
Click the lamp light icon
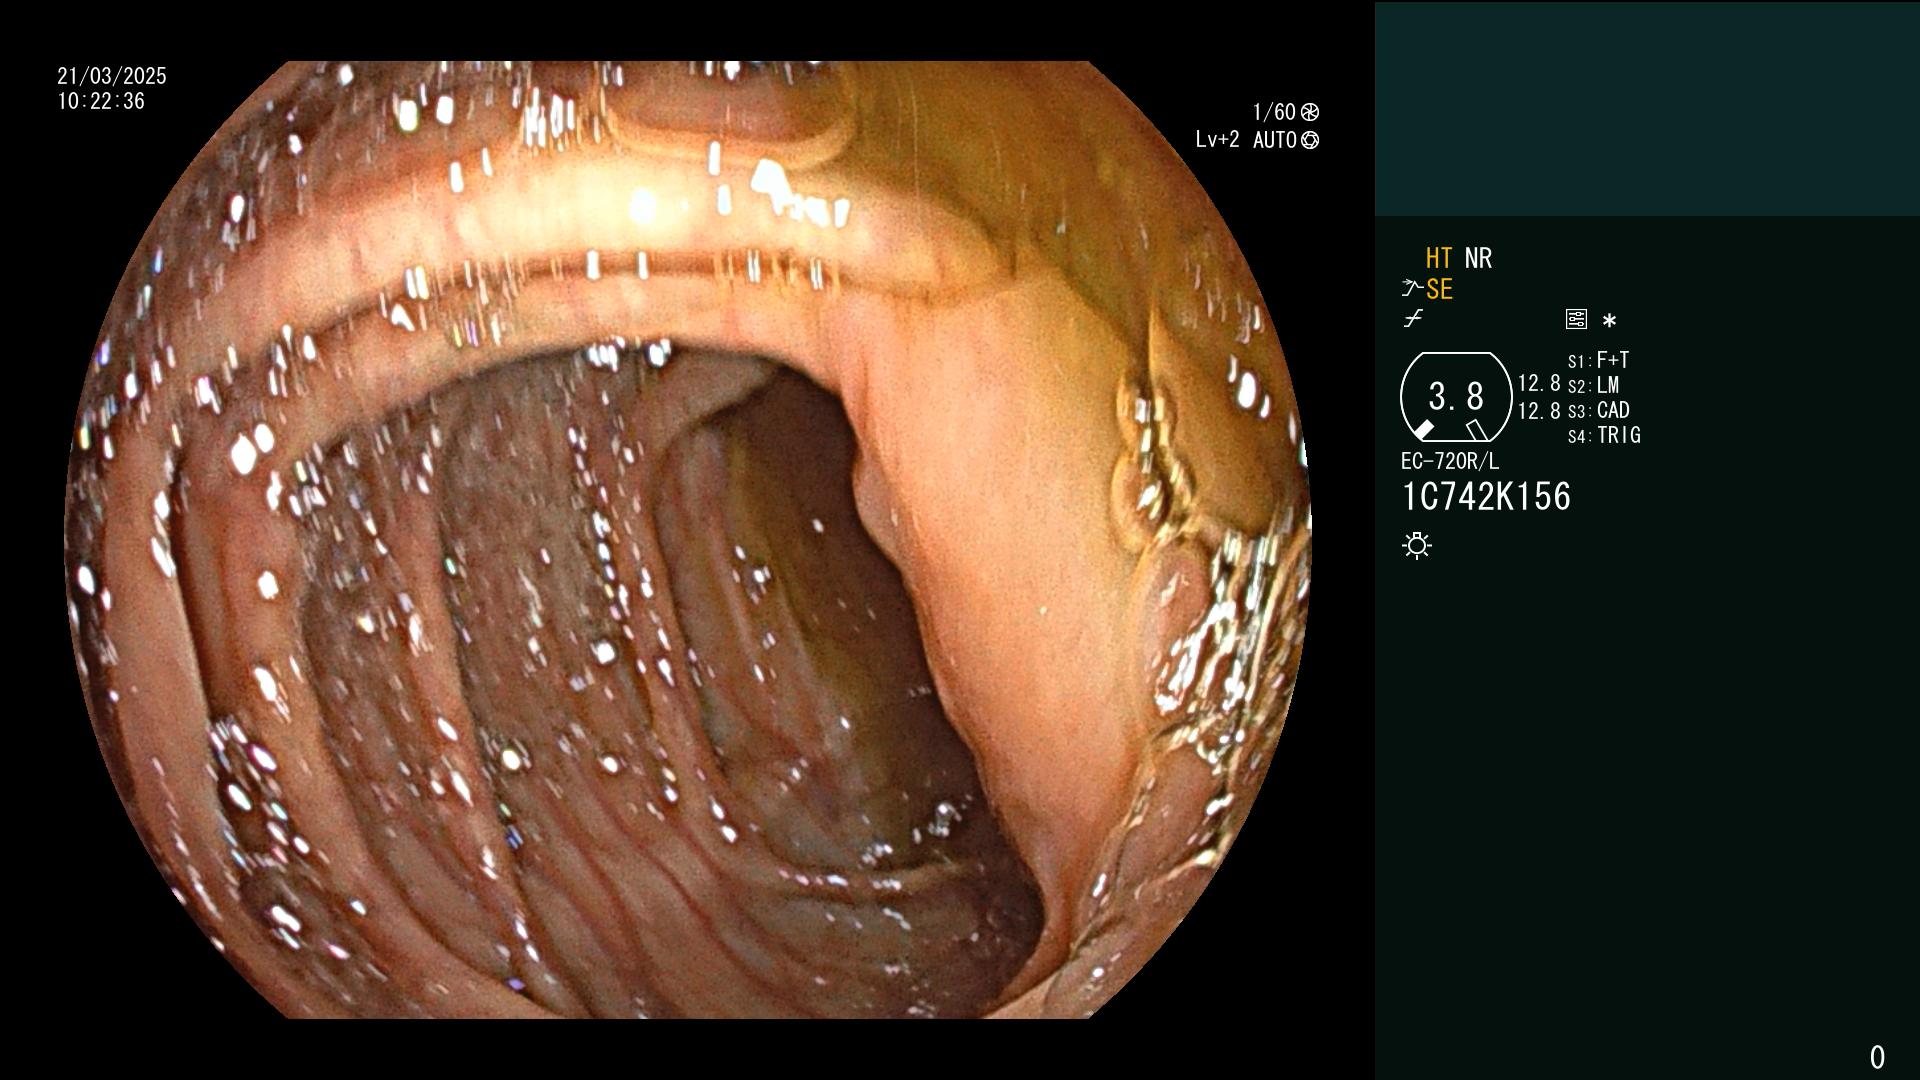[x=1417, y=545]
